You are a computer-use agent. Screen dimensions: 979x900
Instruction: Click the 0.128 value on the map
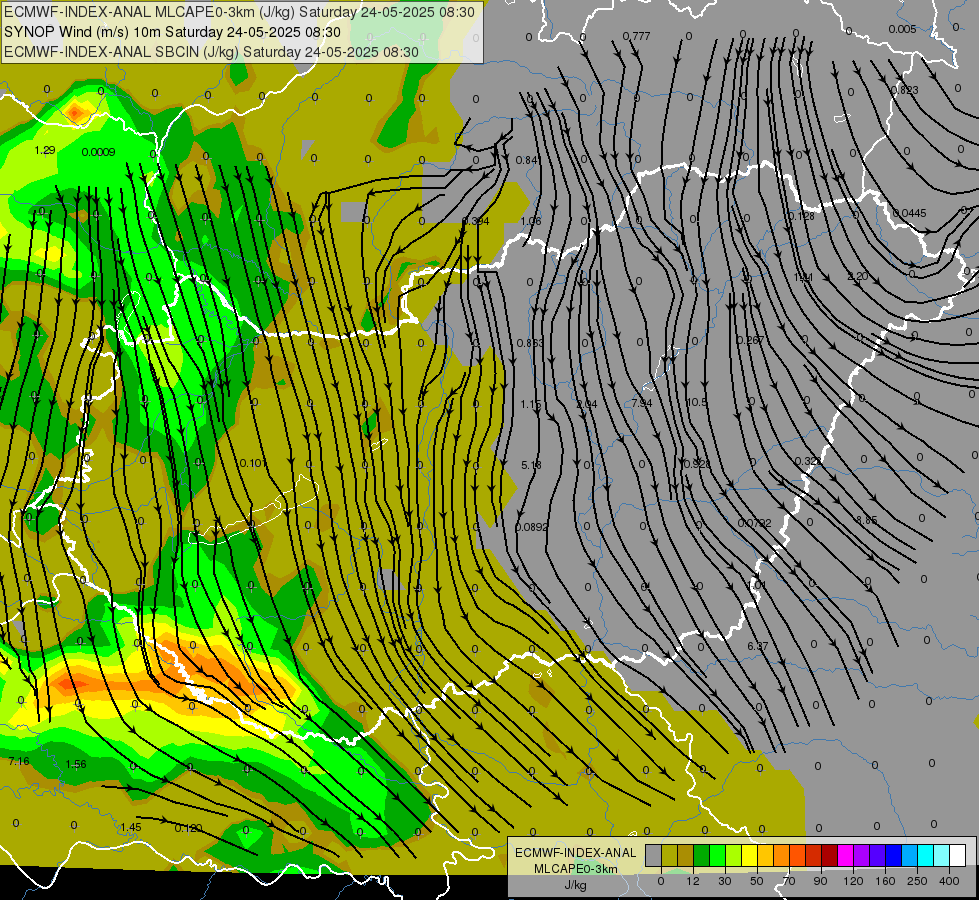coord(801,216)
